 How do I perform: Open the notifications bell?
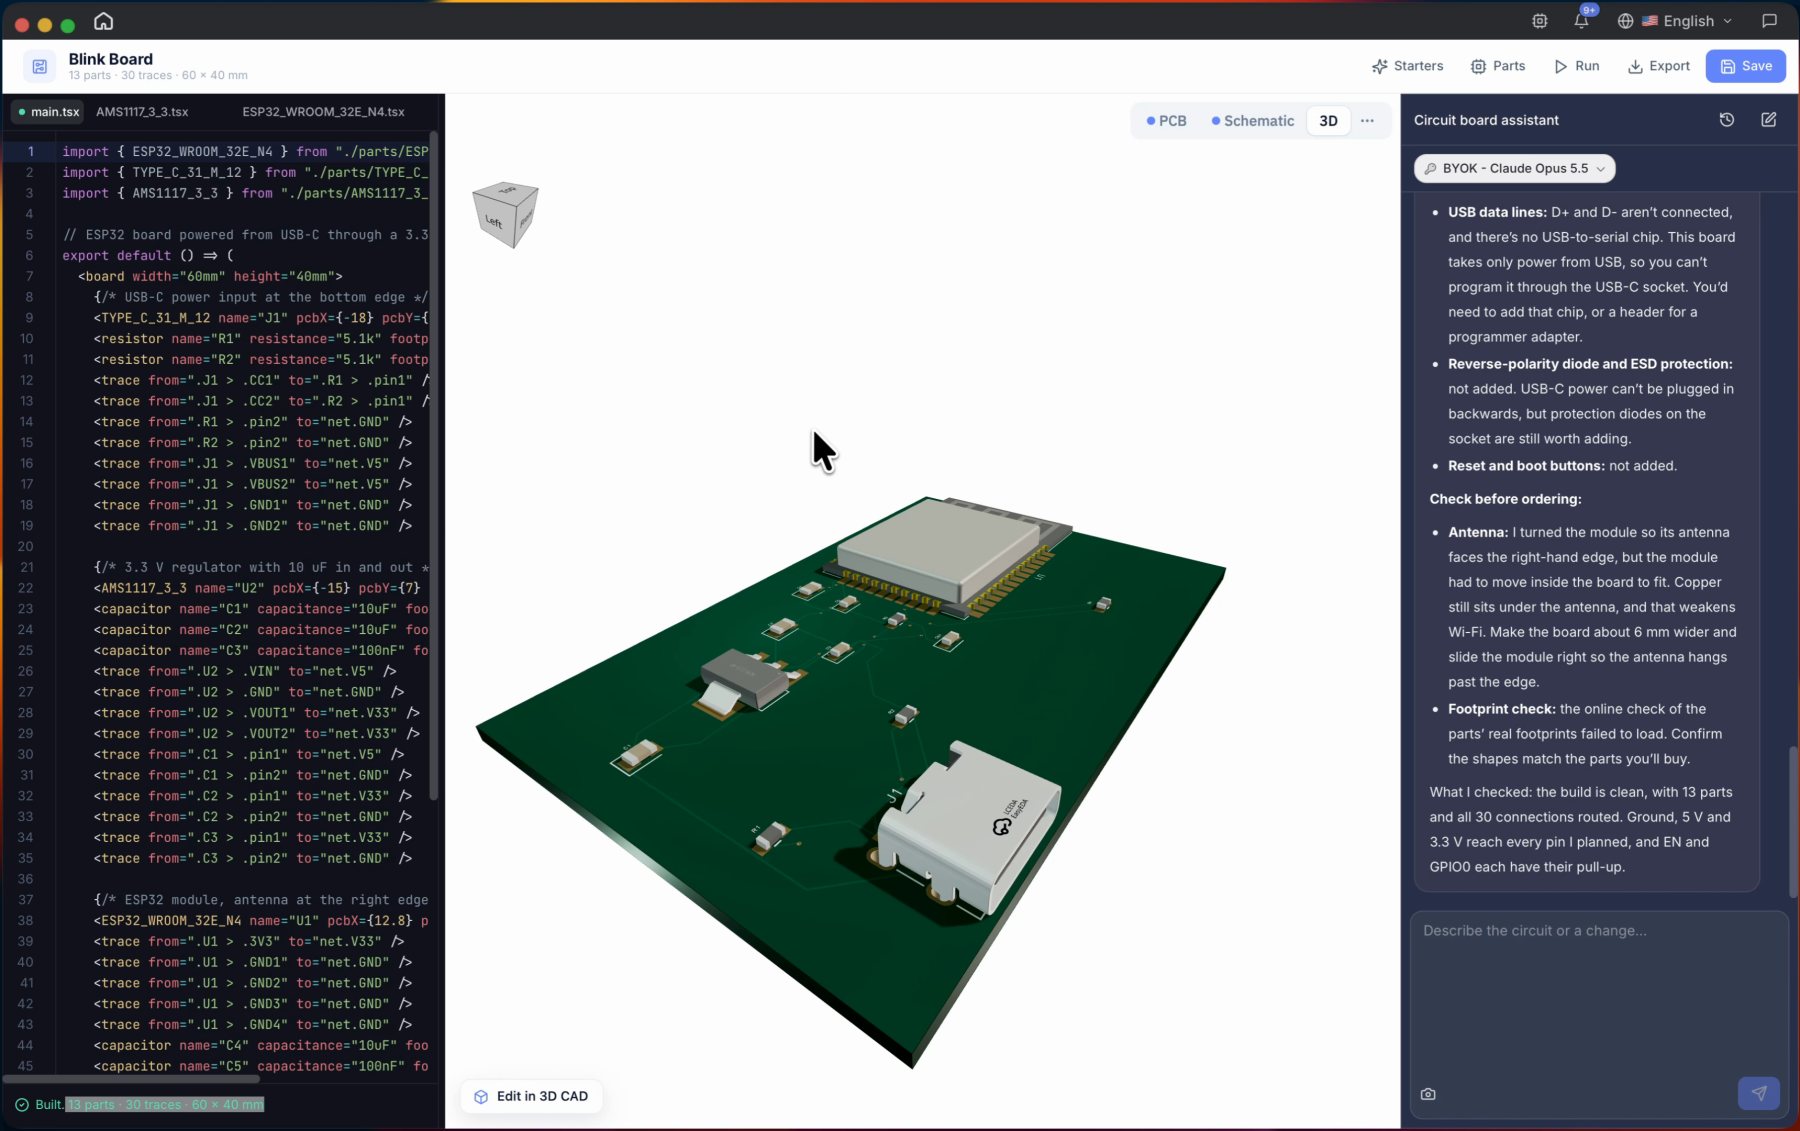coord(1581,21)
